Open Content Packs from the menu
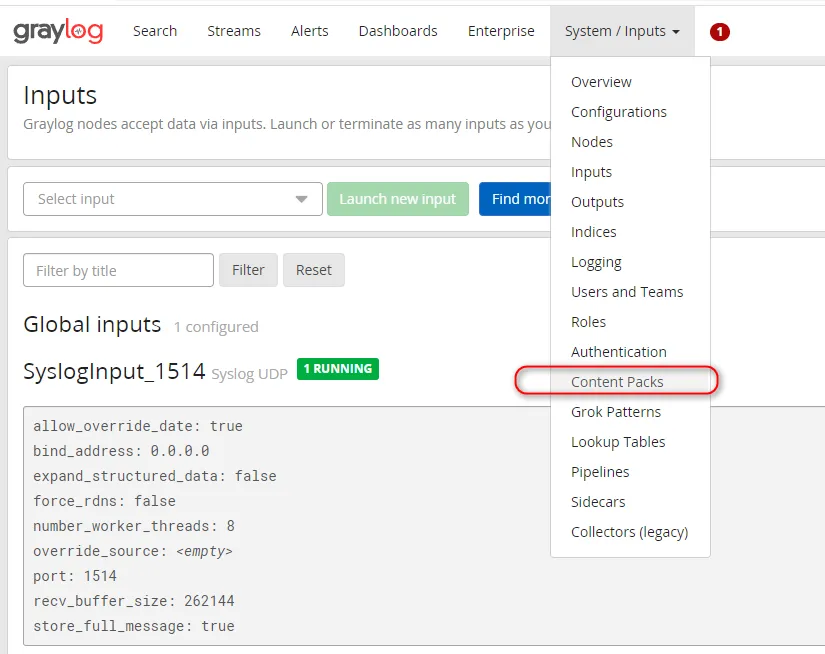This screenshot has width=825, height=654. coord(617,382)
